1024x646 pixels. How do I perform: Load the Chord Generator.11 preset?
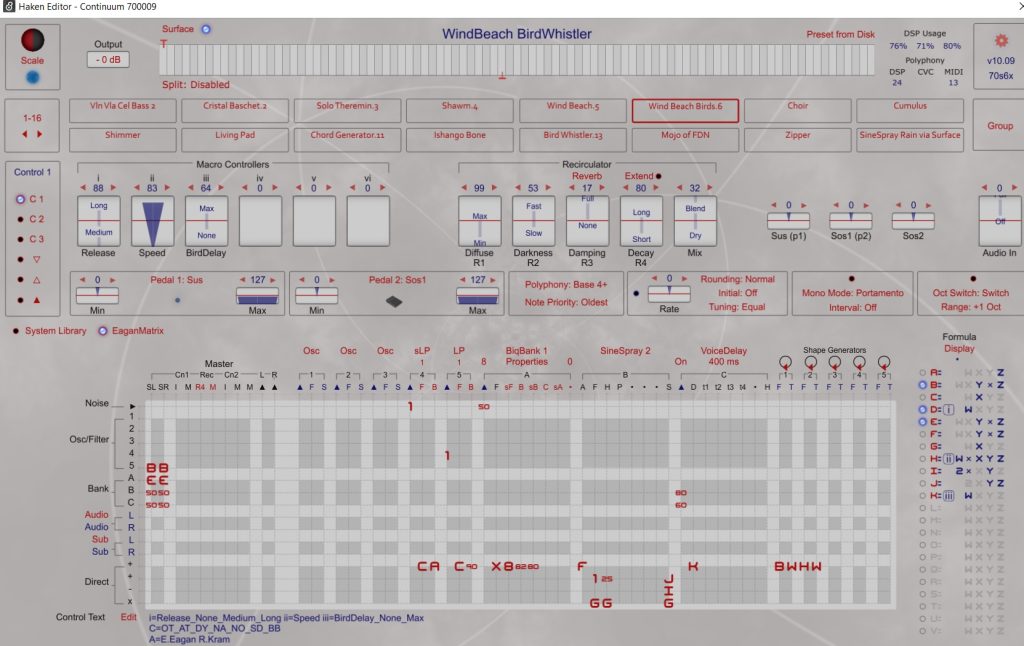347,140
